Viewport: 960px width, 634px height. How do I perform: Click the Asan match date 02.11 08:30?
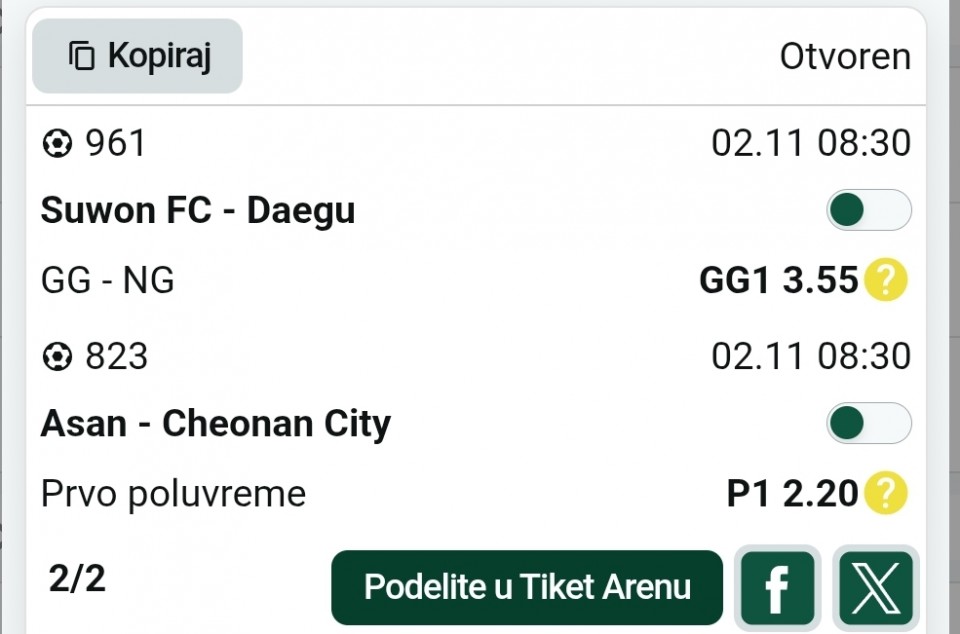811,356
